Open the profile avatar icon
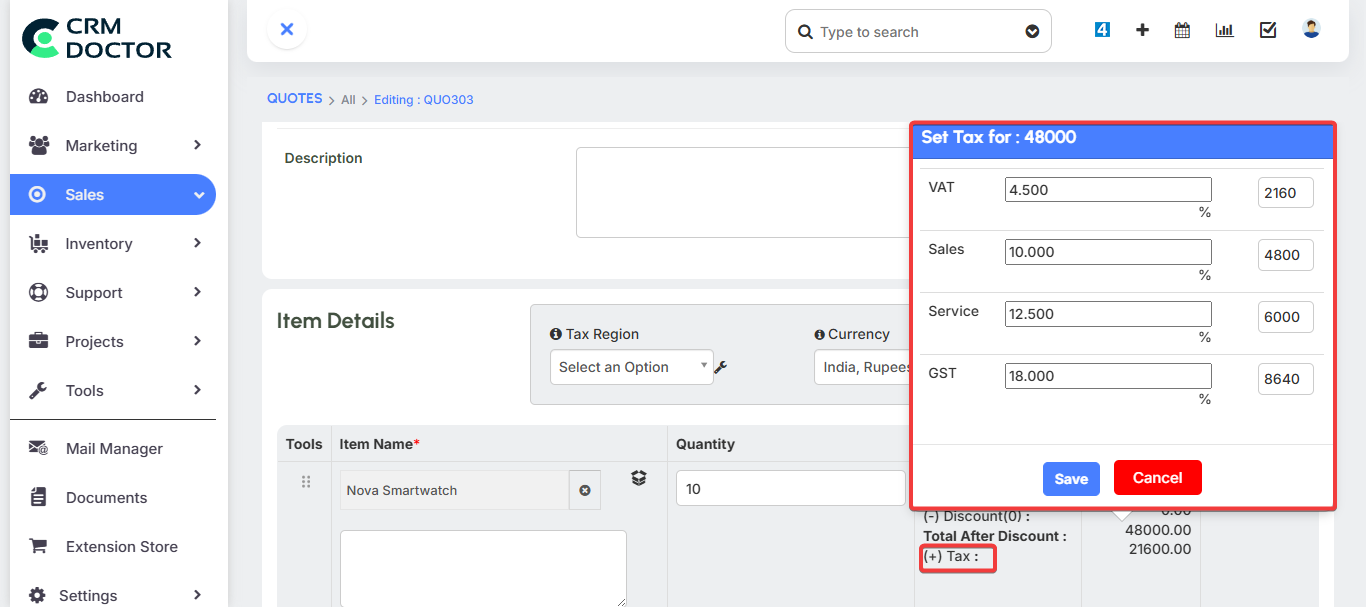The width and height of the screenshot is (1366, 607). (1310, 28)
